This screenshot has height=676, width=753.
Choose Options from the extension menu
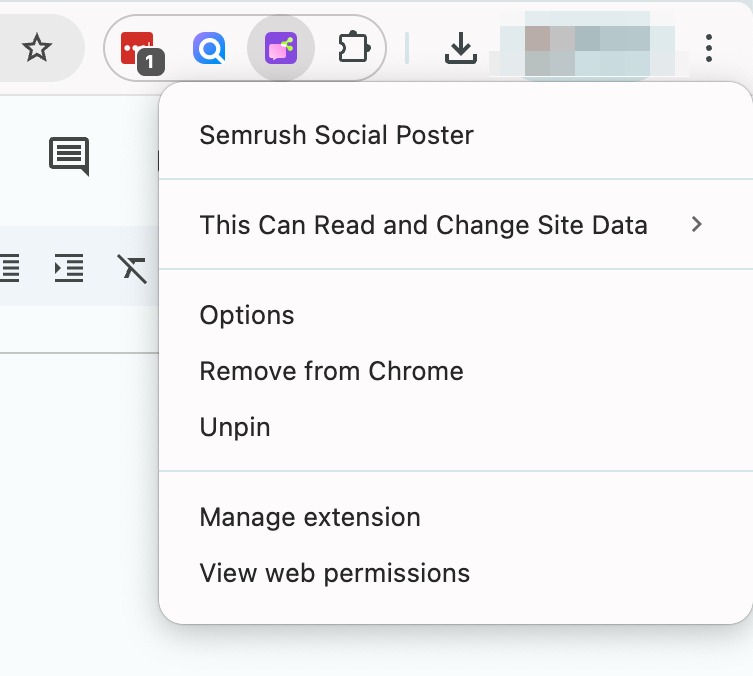click(247, 315)
